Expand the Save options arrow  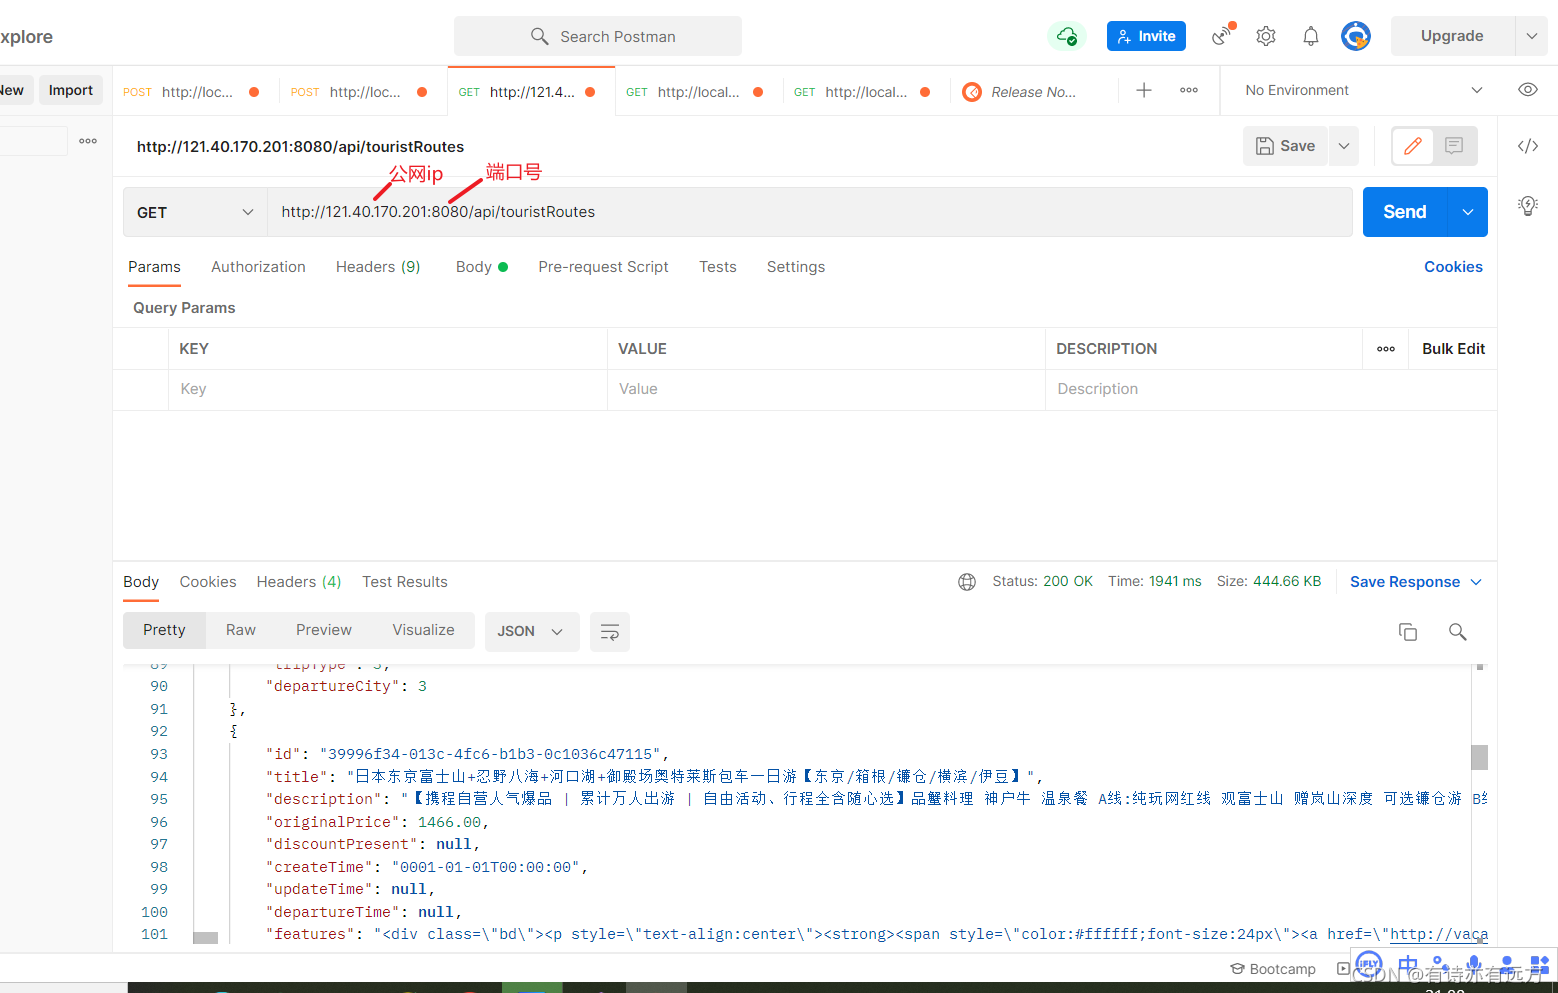(x=1344, y=146)
